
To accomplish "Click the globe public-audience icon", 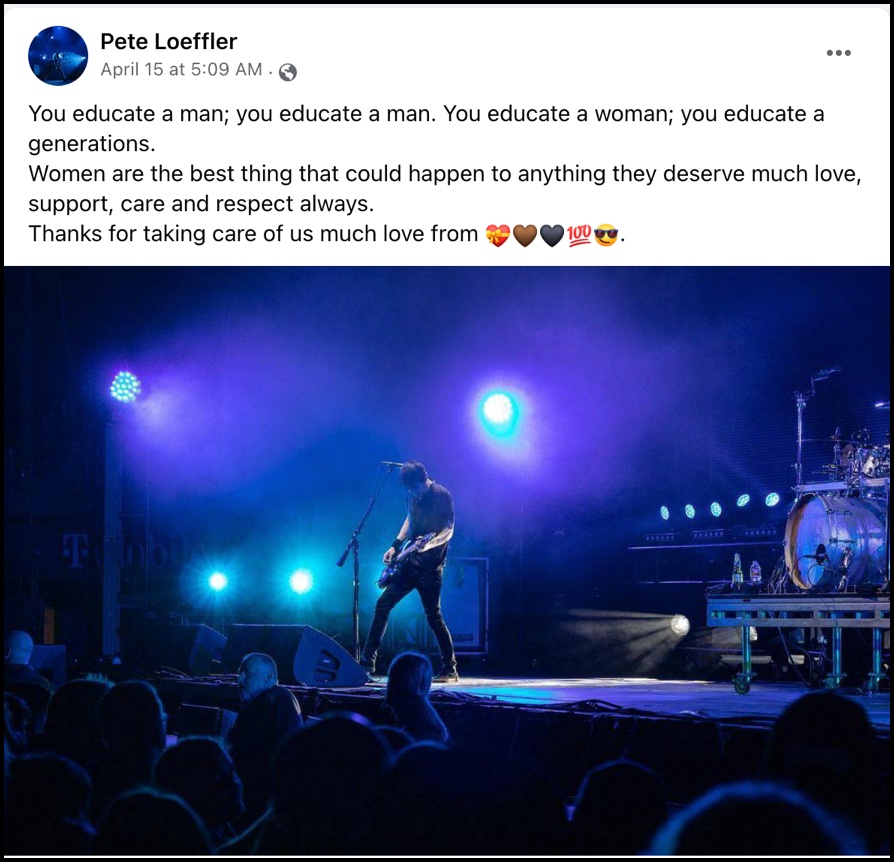I will [x=287, y=72].
